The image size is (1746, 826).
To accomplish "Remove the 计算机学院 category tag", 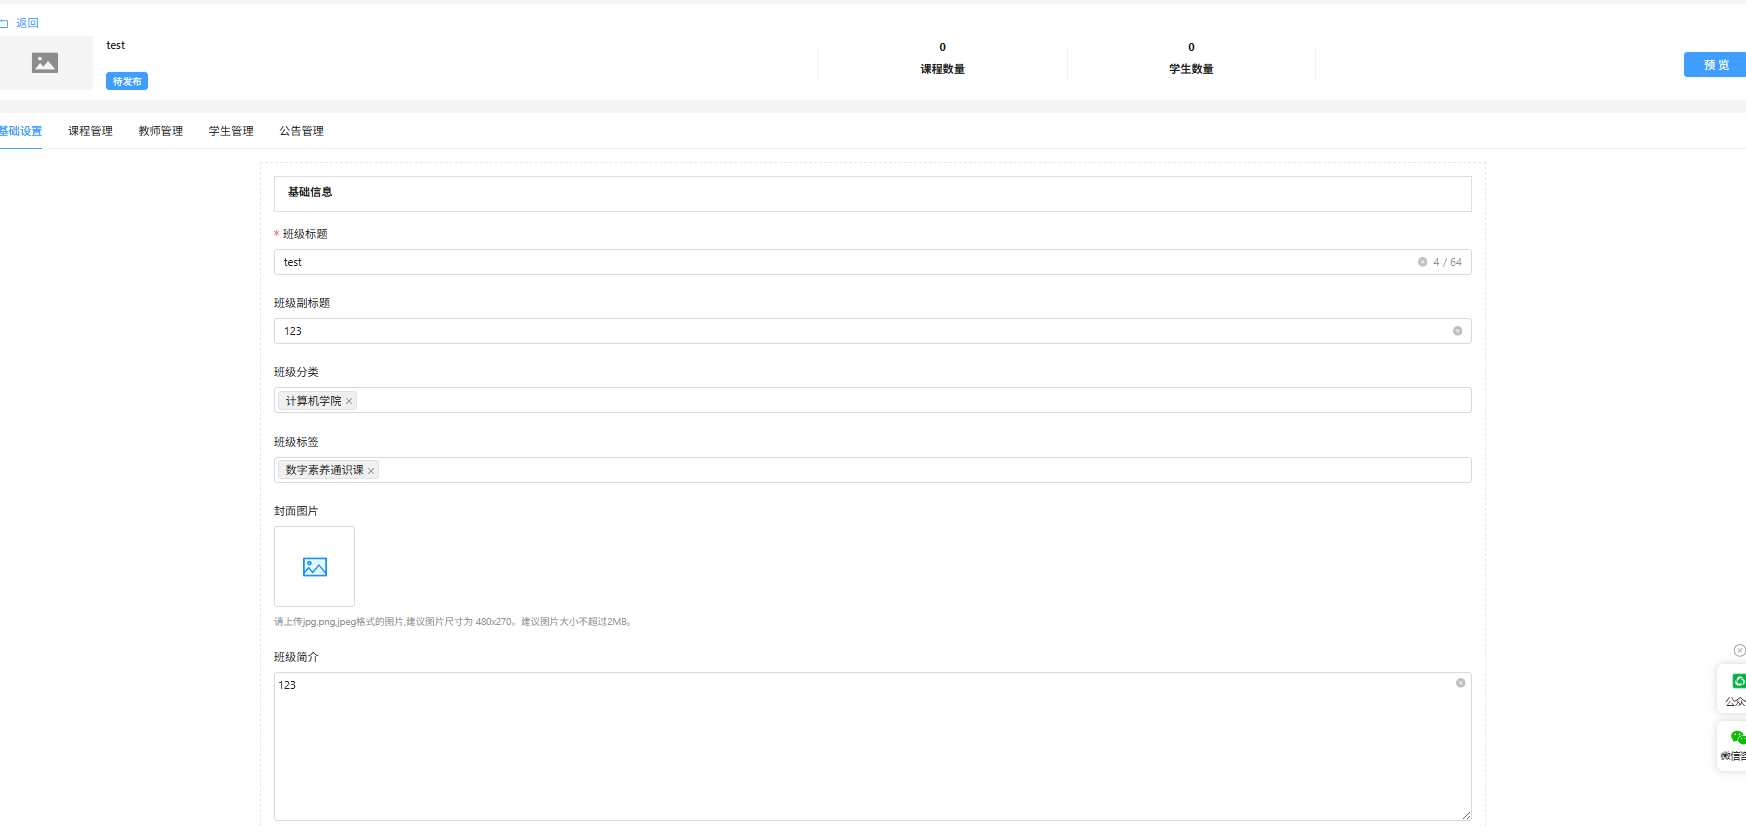I will [349, 402].
